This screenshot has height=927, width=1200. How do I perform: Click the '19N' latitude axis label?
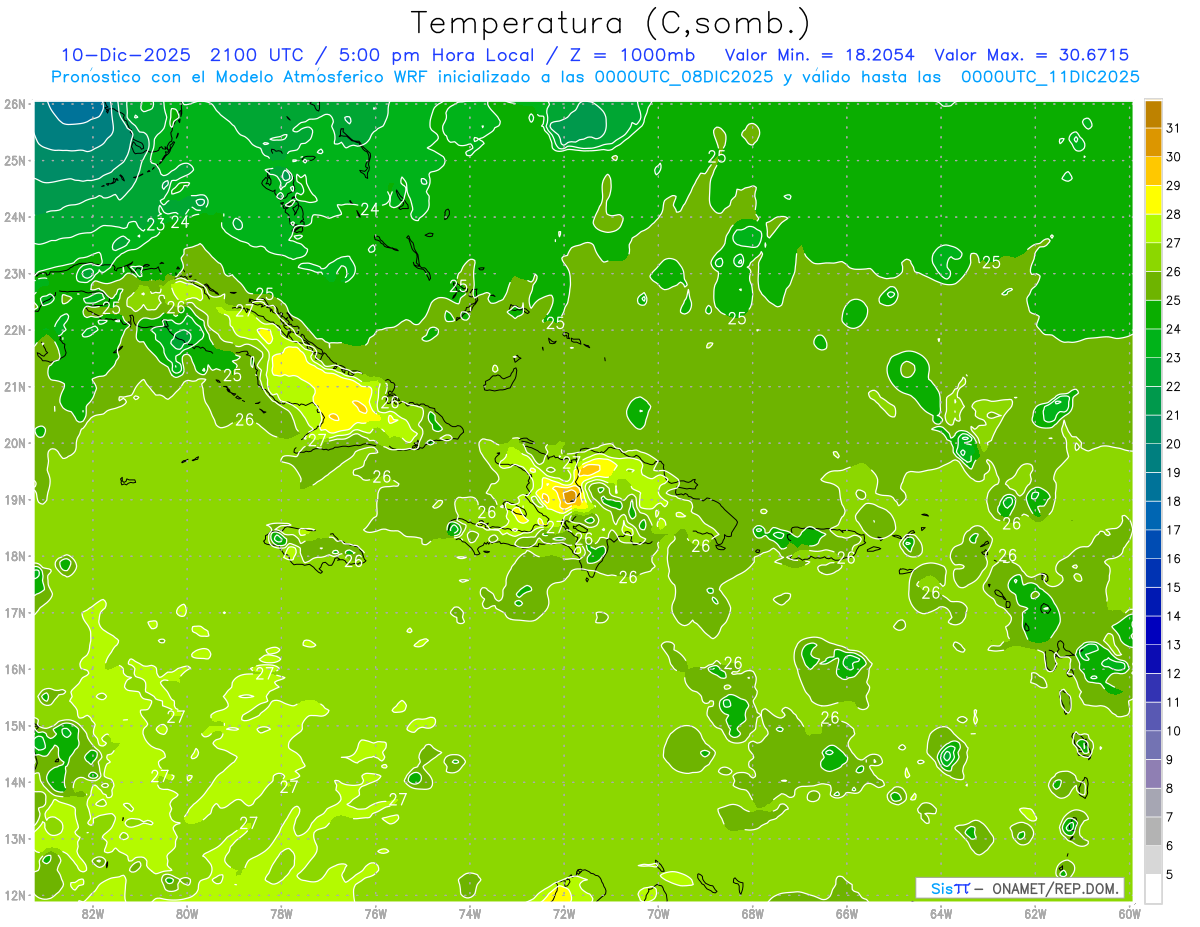coord(14,499)
